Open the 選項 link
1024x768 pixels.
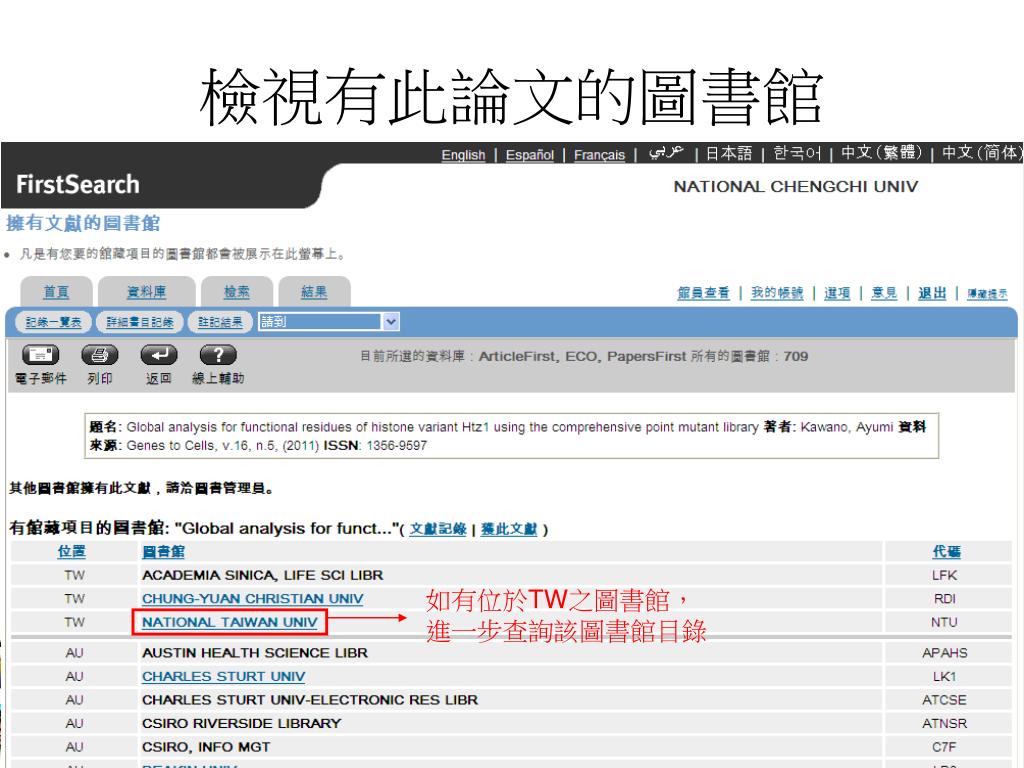[837, 293]
